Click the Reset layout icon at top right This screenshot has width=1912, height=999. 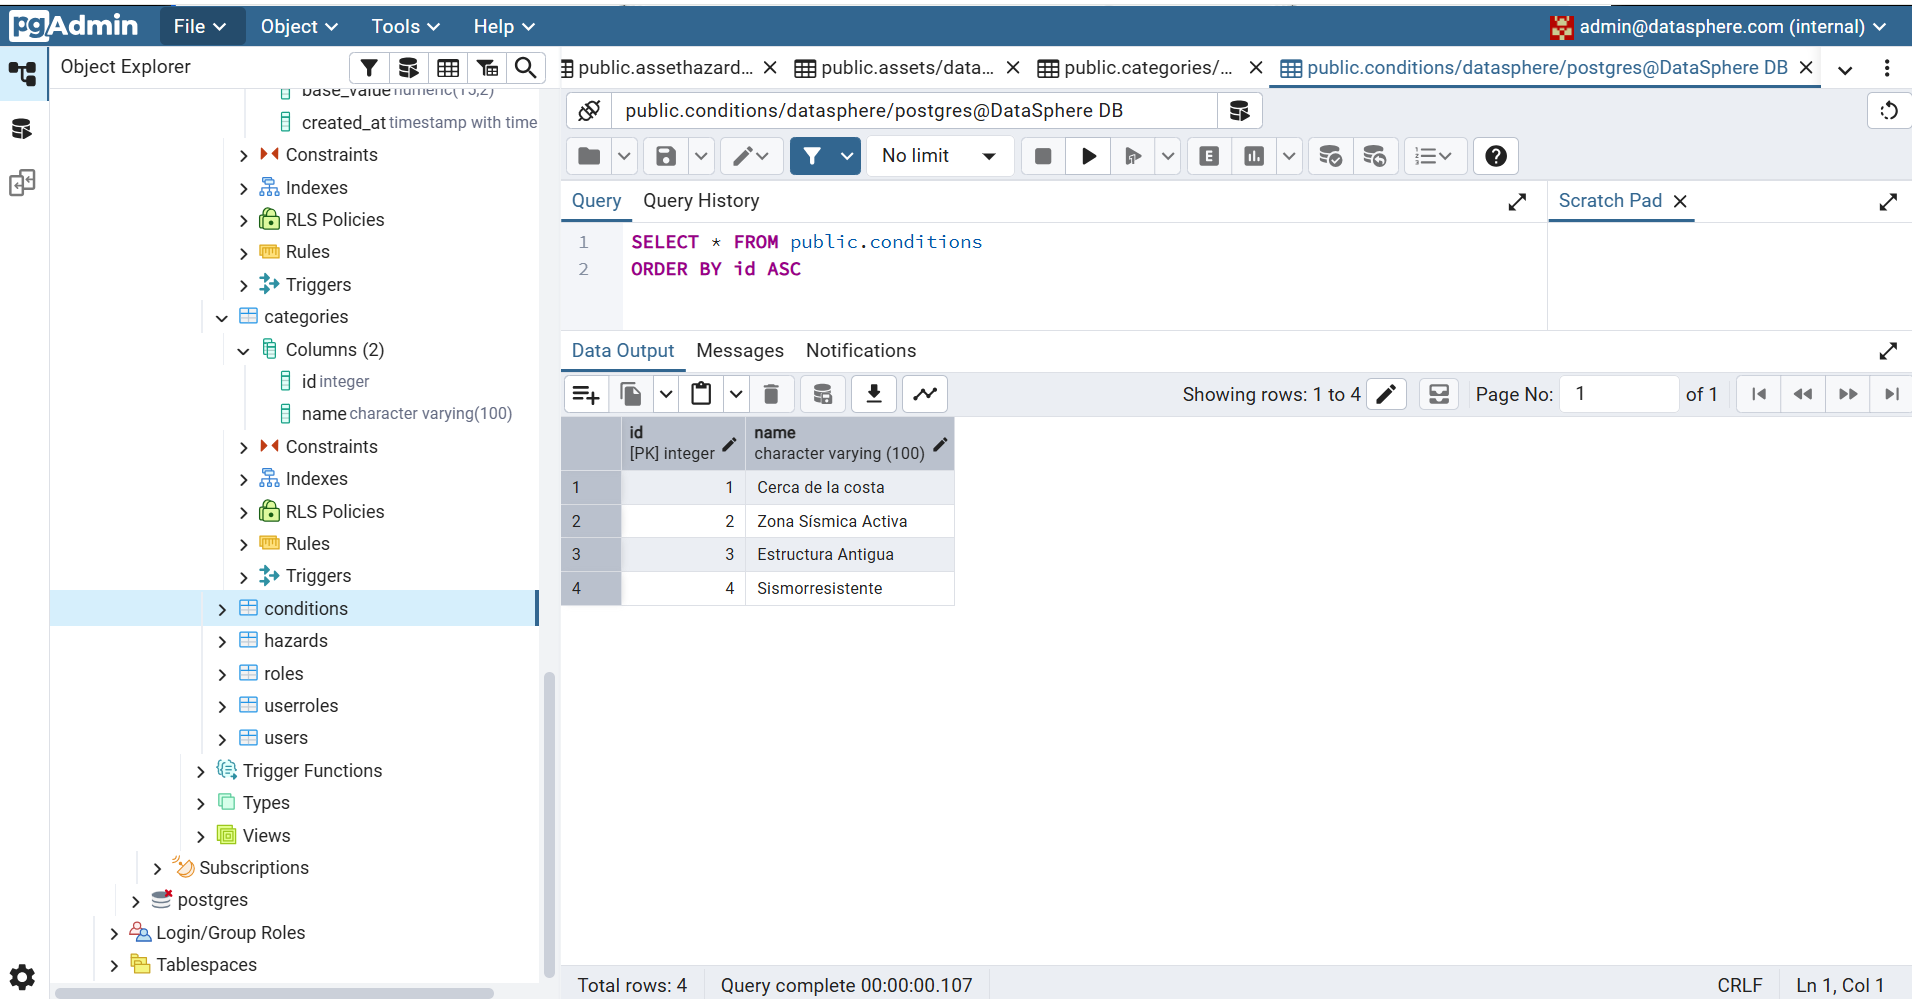click(1889, 111)
